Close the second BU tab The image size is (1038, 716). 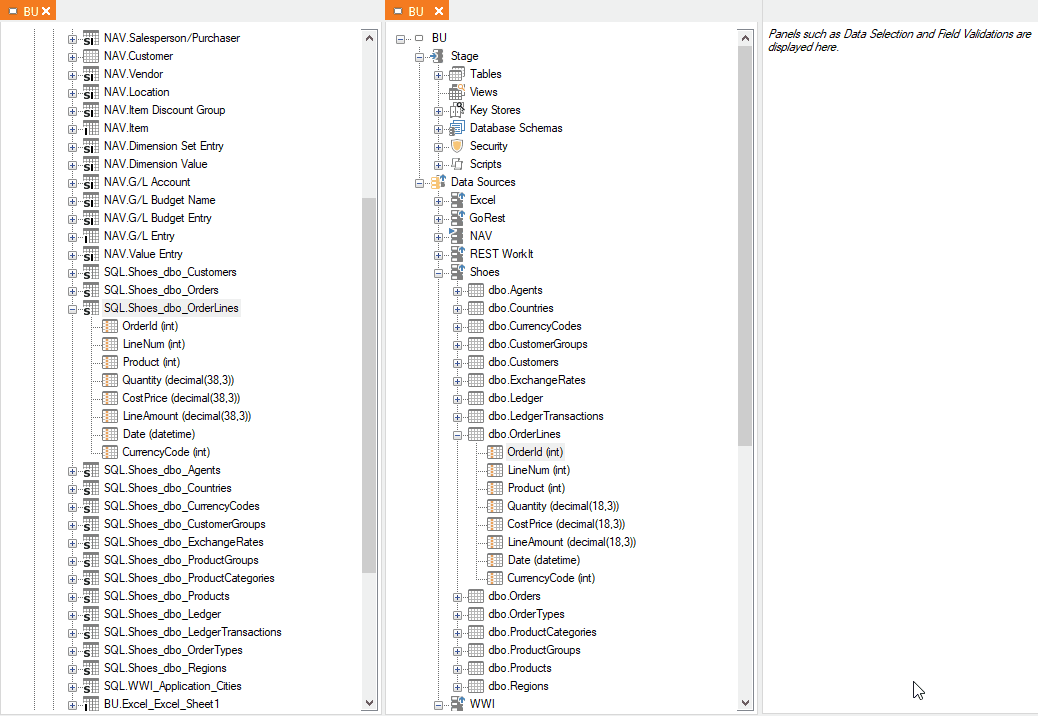(x=439, y=11)
